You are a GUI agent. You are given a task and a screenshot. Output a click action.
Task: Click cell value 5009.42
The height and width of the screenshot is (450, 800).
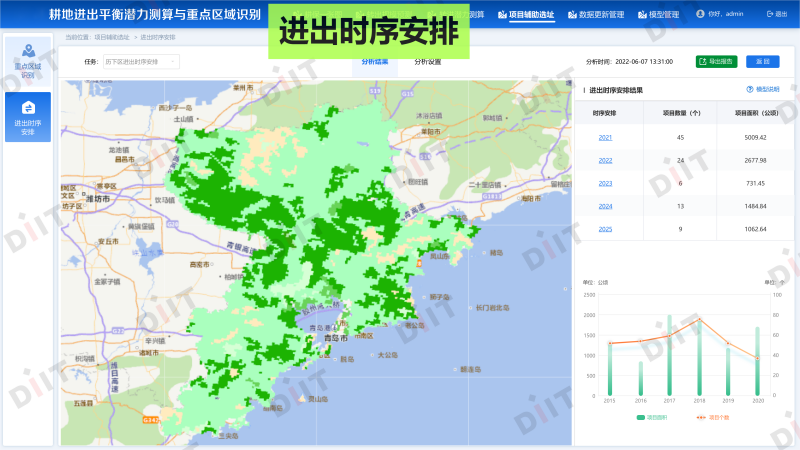[x=755, y=137]
